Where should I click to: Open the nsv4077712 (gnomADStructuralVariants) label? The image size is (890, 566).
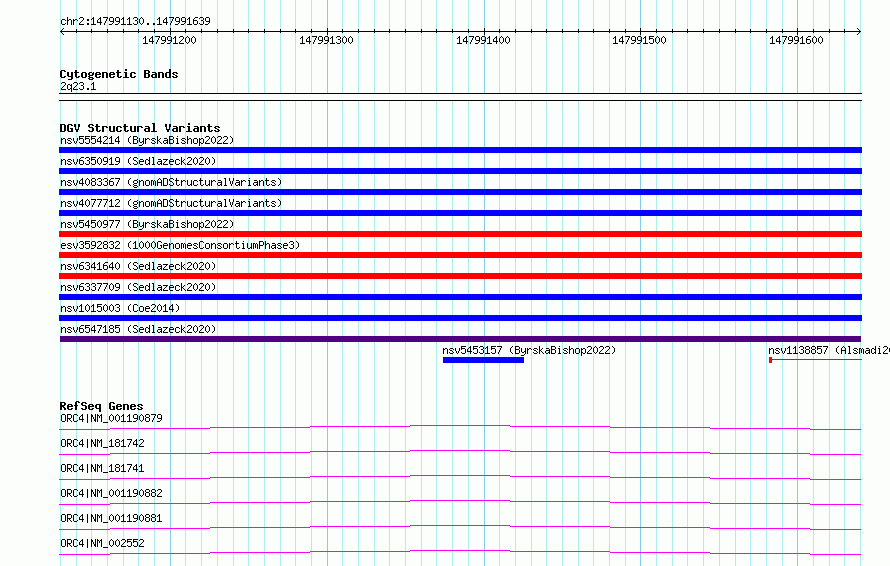click(x=171, y=203)
